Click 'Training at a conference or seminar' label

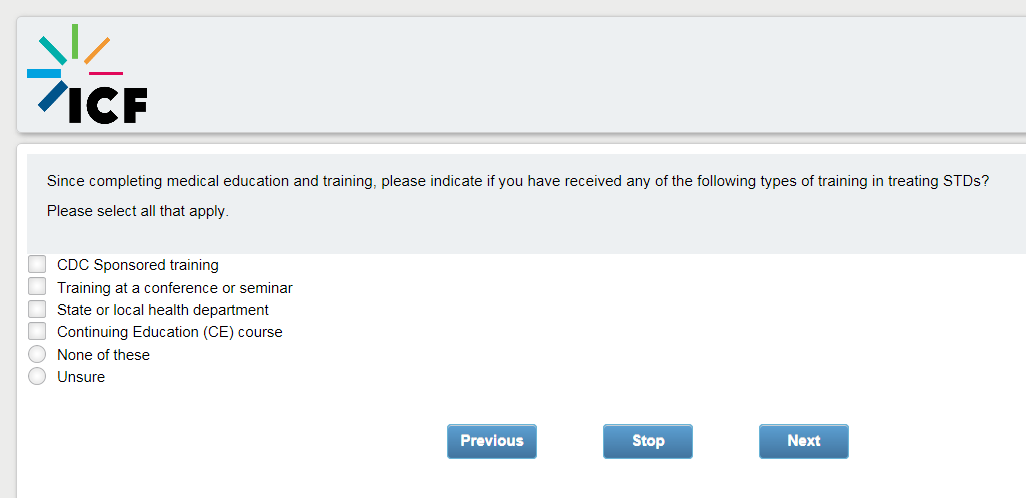[174, 288]
